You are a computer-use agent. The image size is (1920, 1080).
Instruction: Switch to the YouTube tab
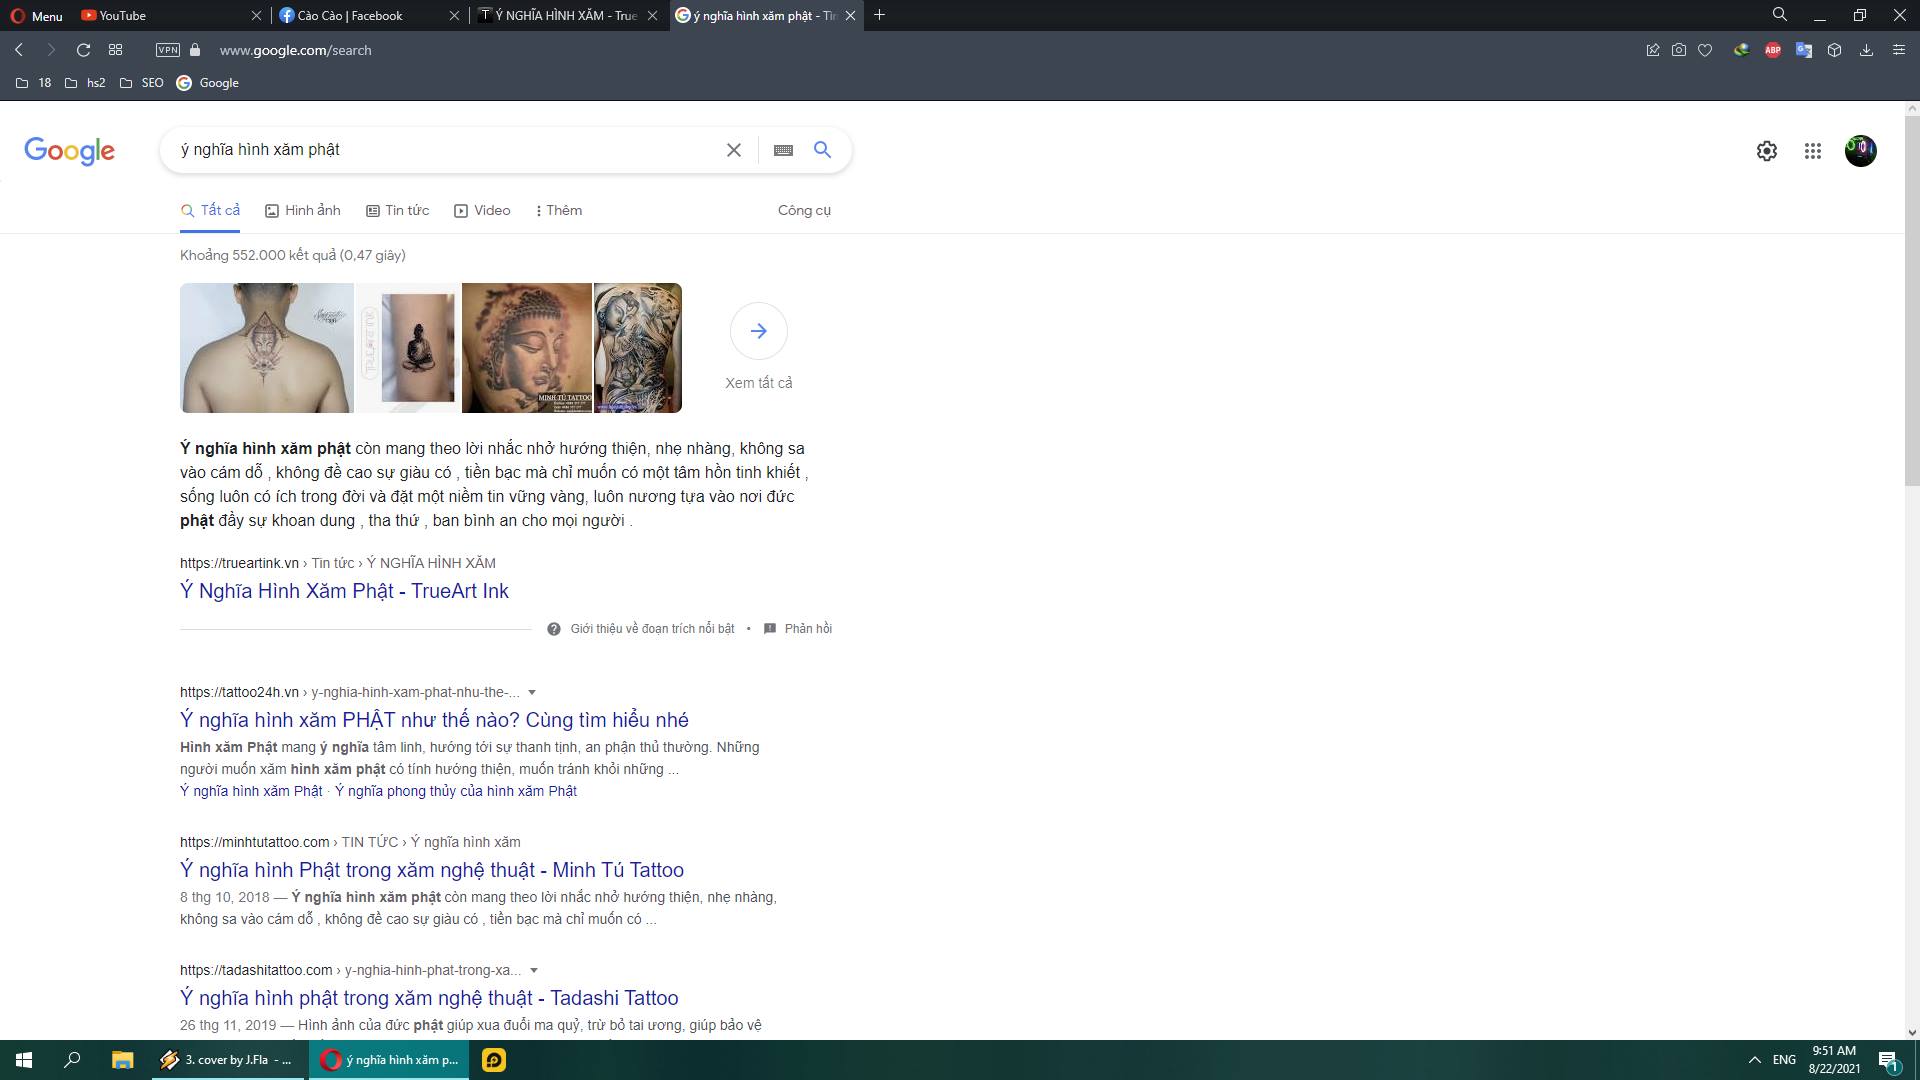170,15
